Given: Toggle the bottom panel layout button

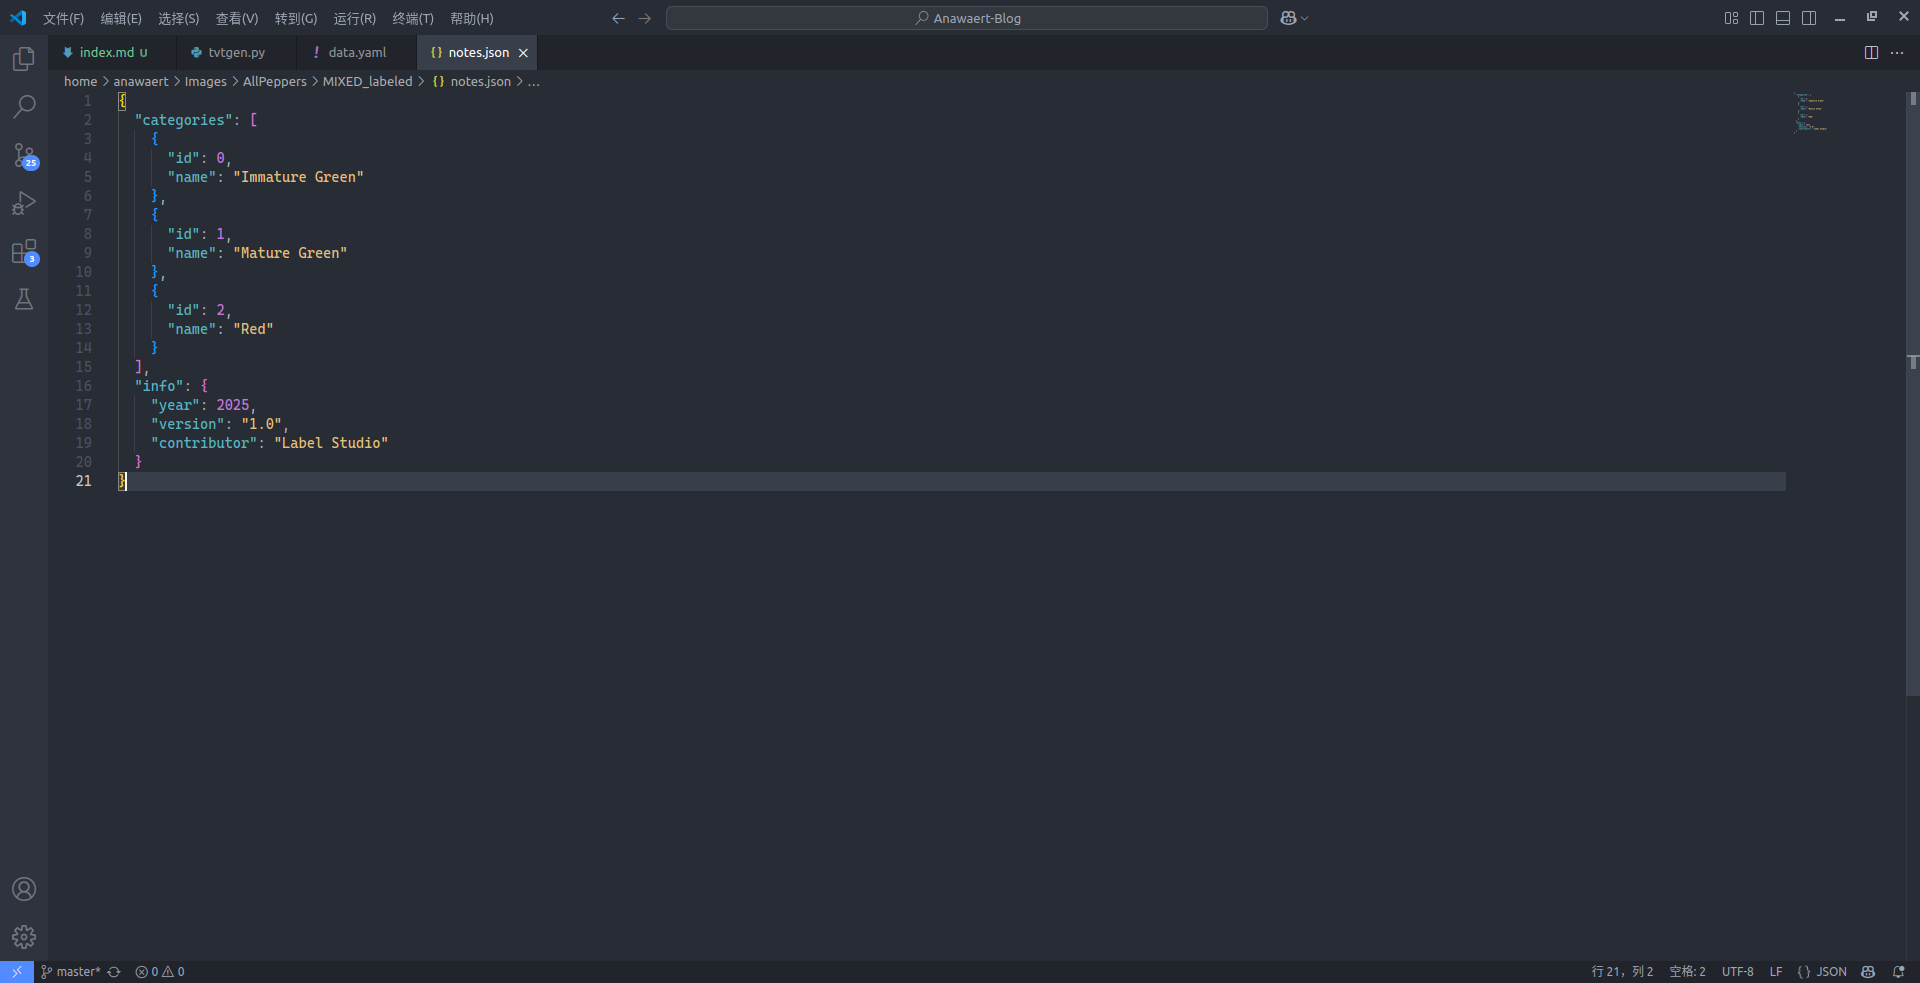Looking at the screenshot, I should click(x=1783, y=18).
